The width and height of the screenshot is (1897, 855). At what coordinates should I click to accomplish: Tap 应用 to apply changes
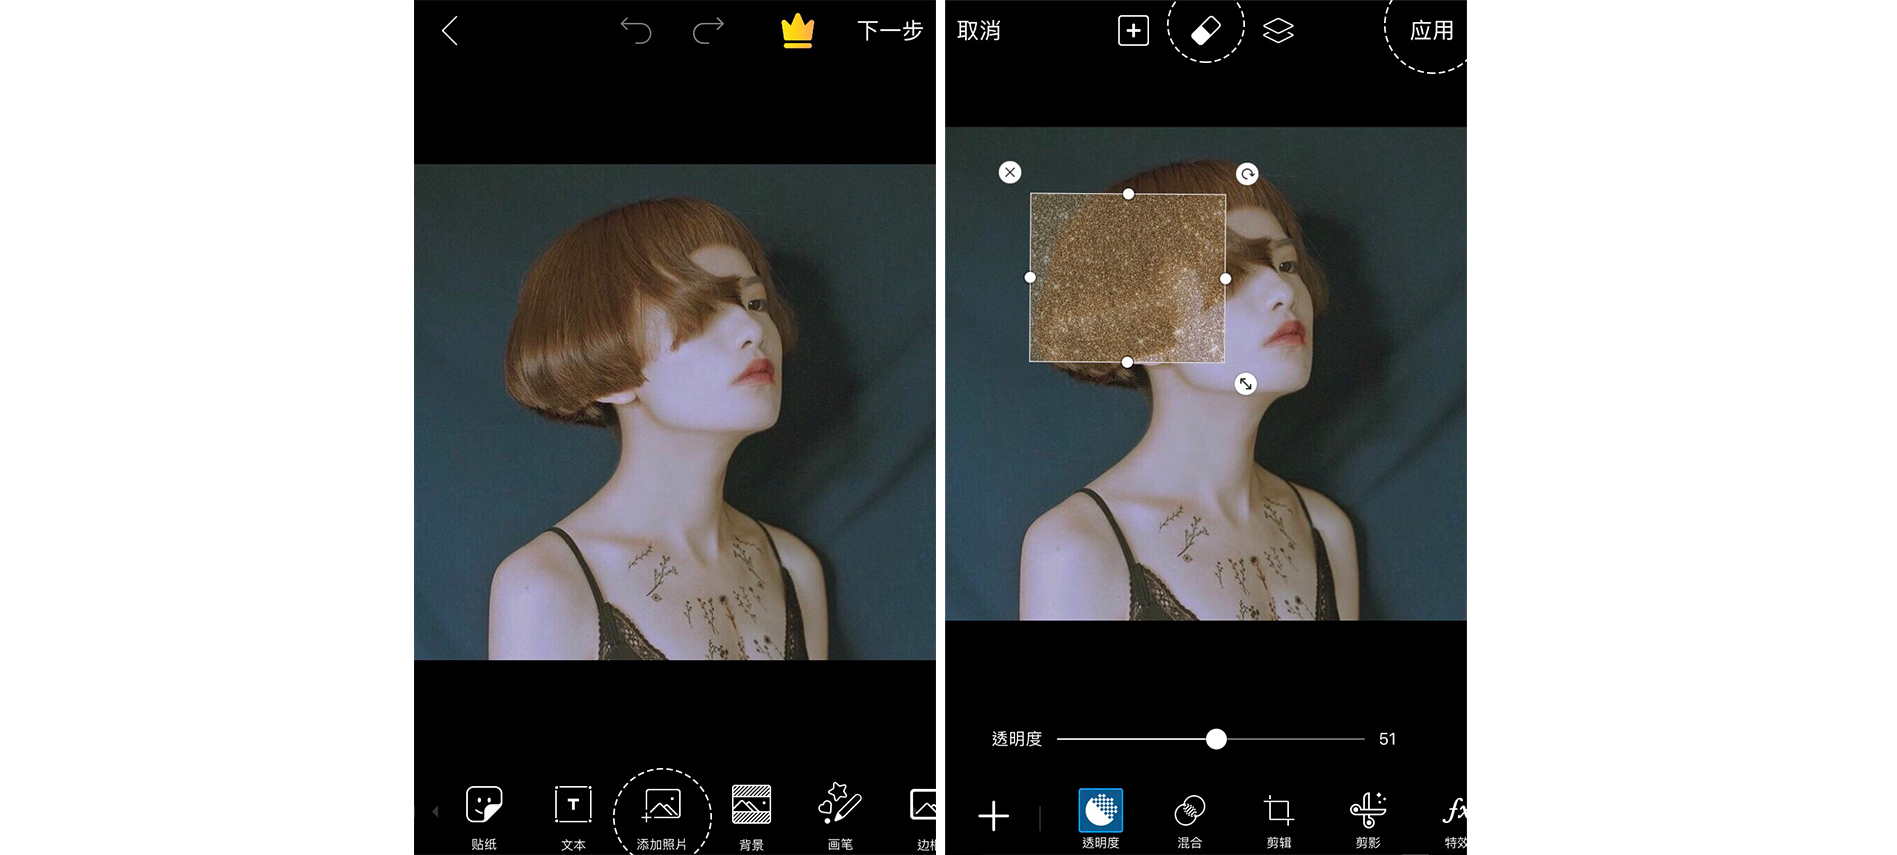point(1431,31)
